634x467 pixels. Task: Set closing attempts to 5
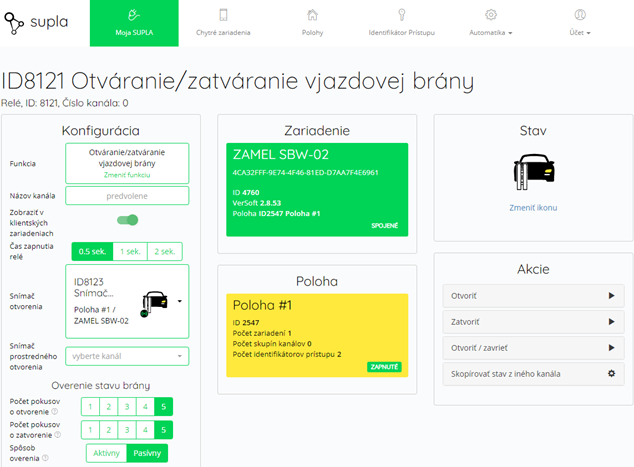(x=163, y=430)
